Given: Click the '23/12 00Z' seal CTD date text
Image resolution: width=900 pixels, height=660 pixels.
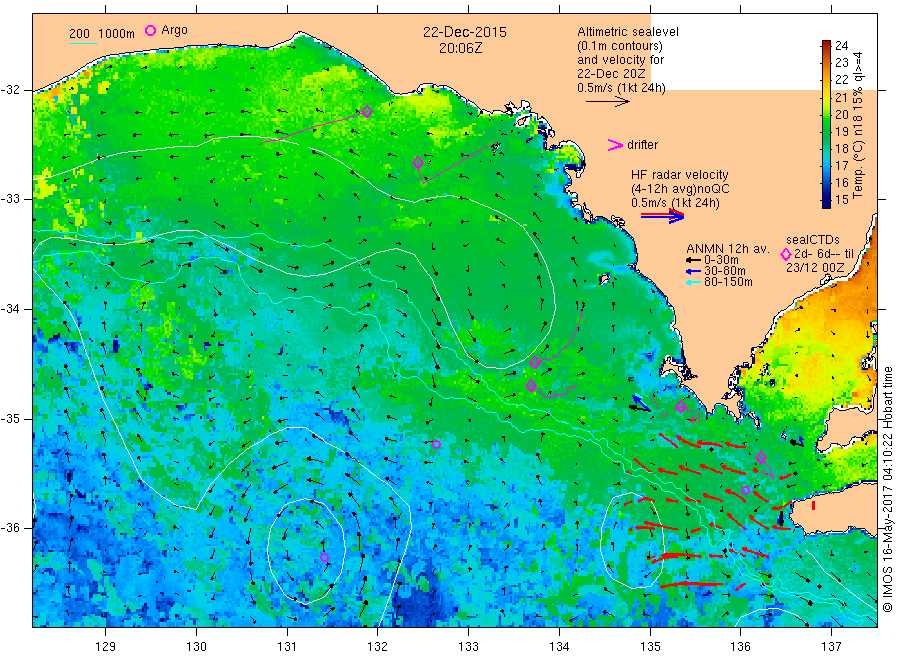Looking at the screenshot, I should click(x=815, y=268).
